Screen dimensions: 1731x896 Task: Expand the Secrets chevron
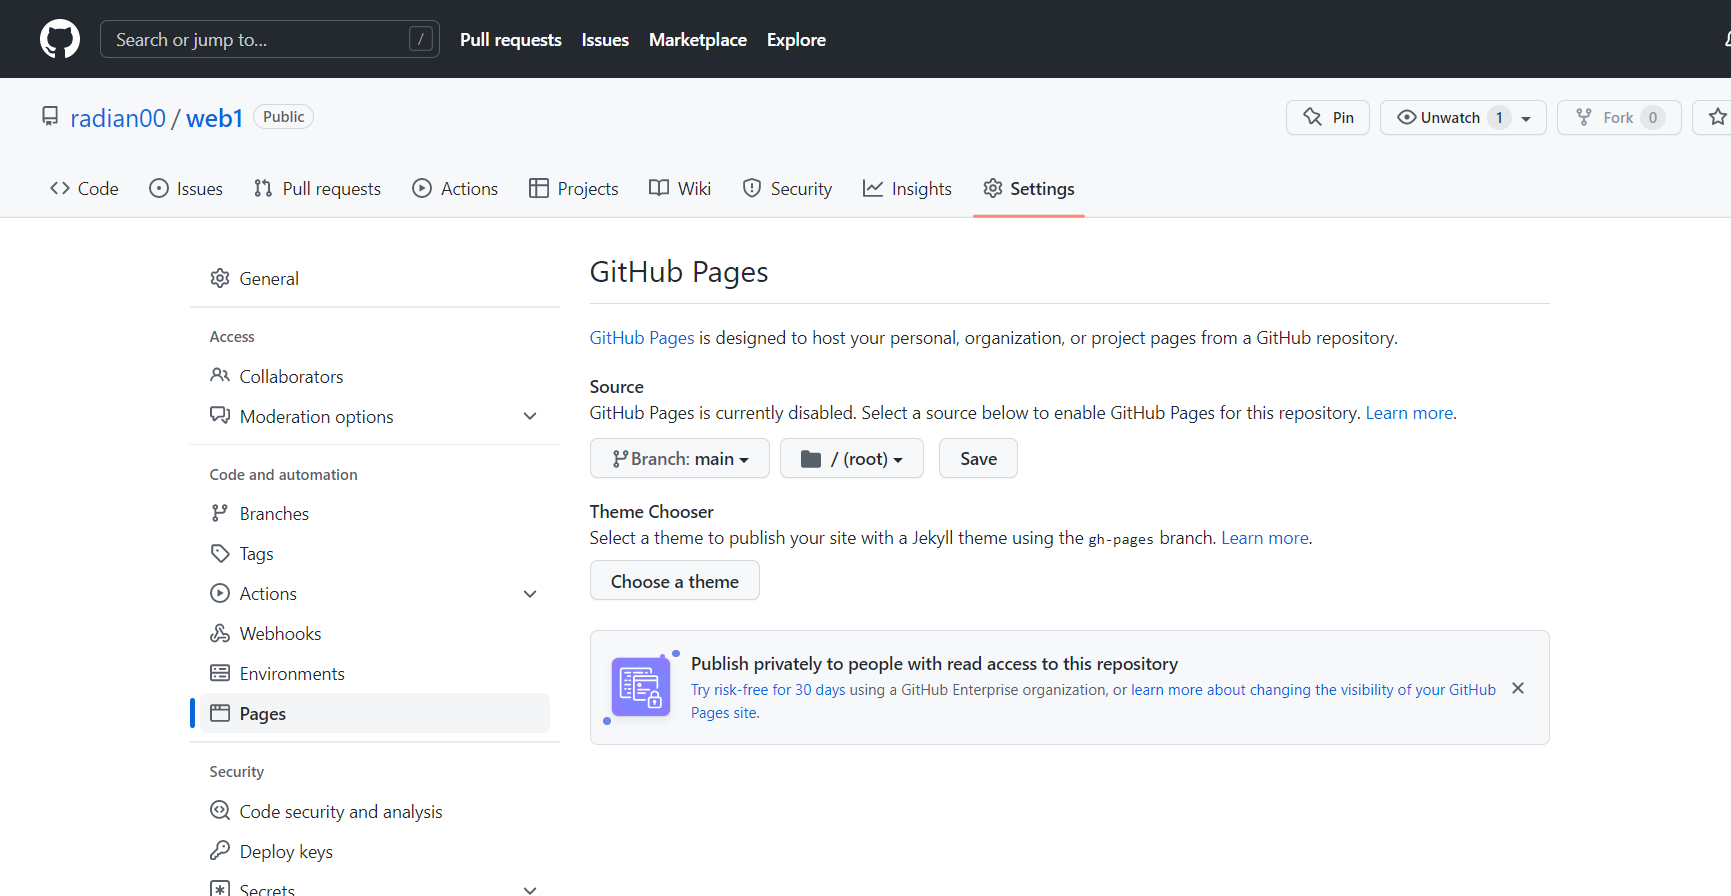(530, 889)
